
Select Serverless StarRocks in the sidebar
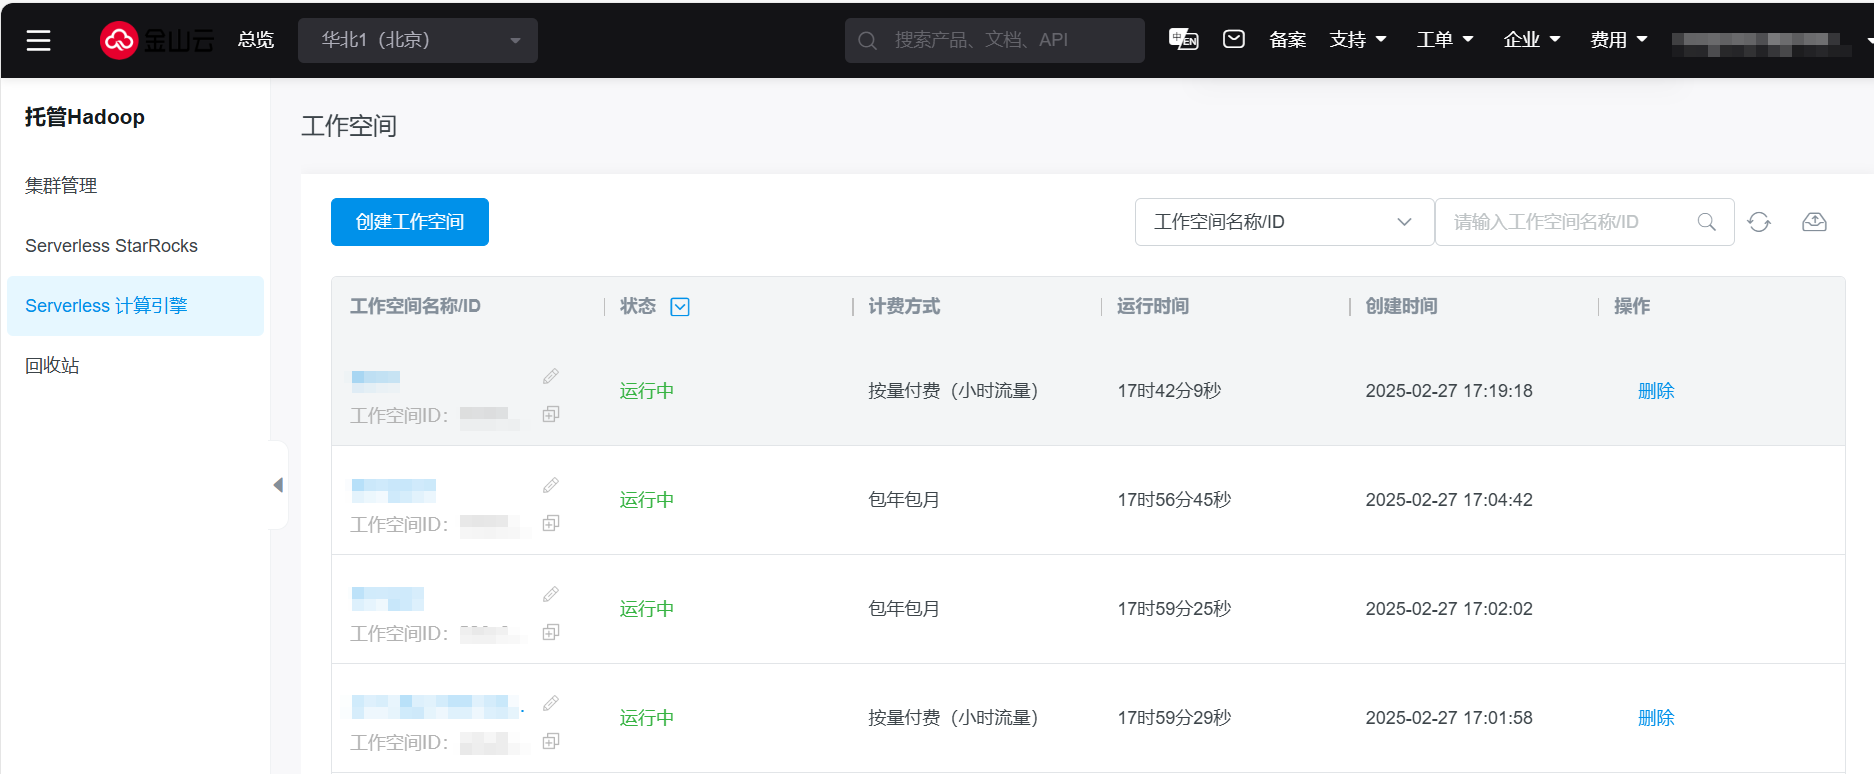111,246
